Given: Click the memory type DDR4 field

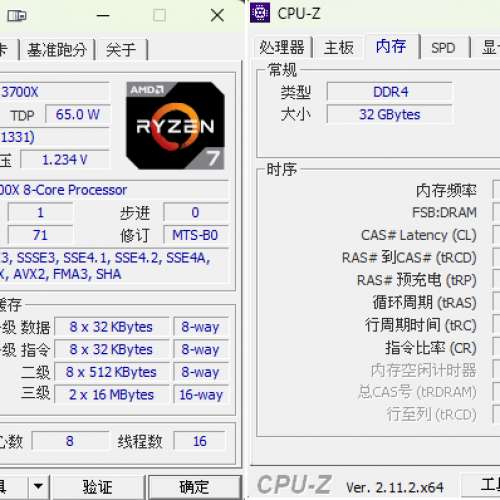Looking at the screenshot, I should 390,92.
